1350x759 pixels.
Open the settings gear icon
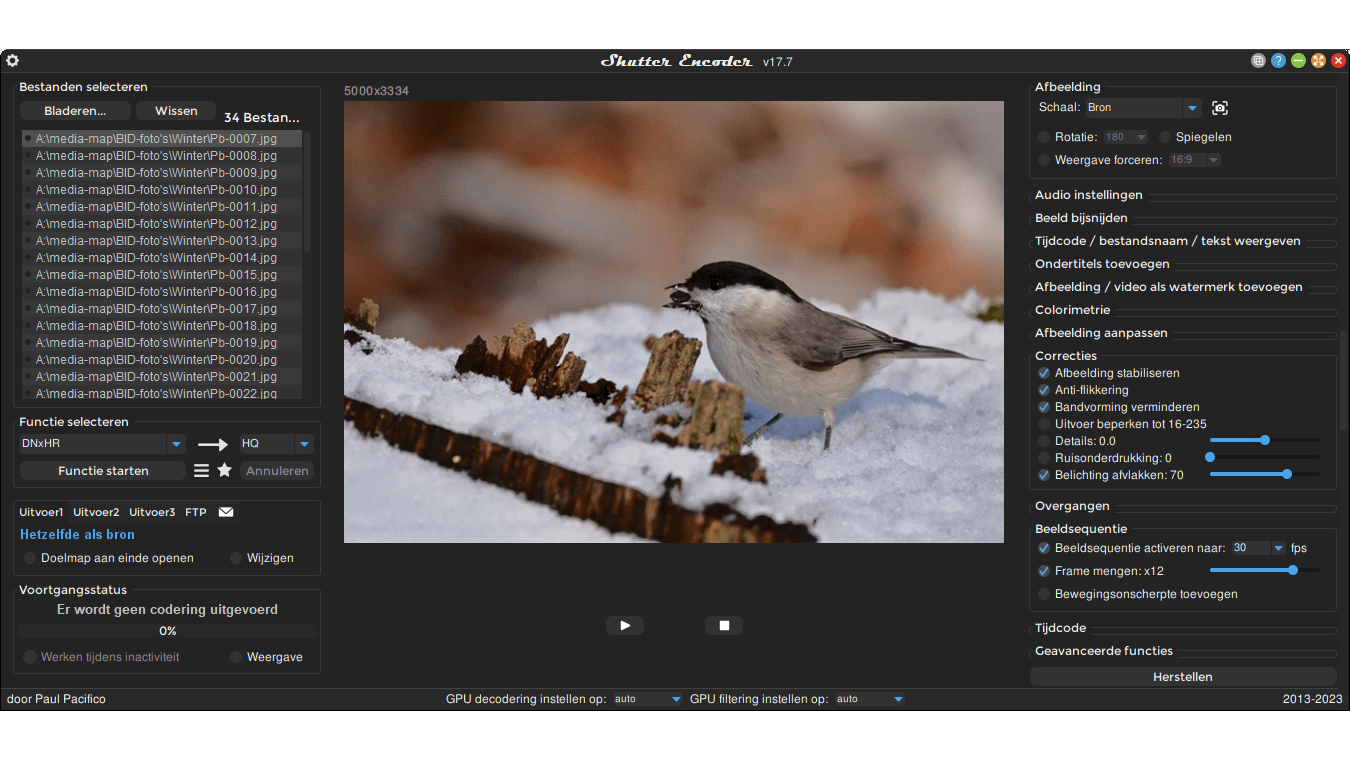click(x=13, y=61)
